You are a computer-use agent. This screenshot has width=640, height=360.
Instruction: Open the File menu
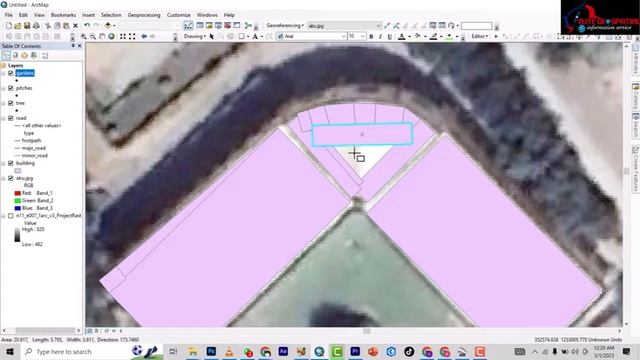pos(9,15)
